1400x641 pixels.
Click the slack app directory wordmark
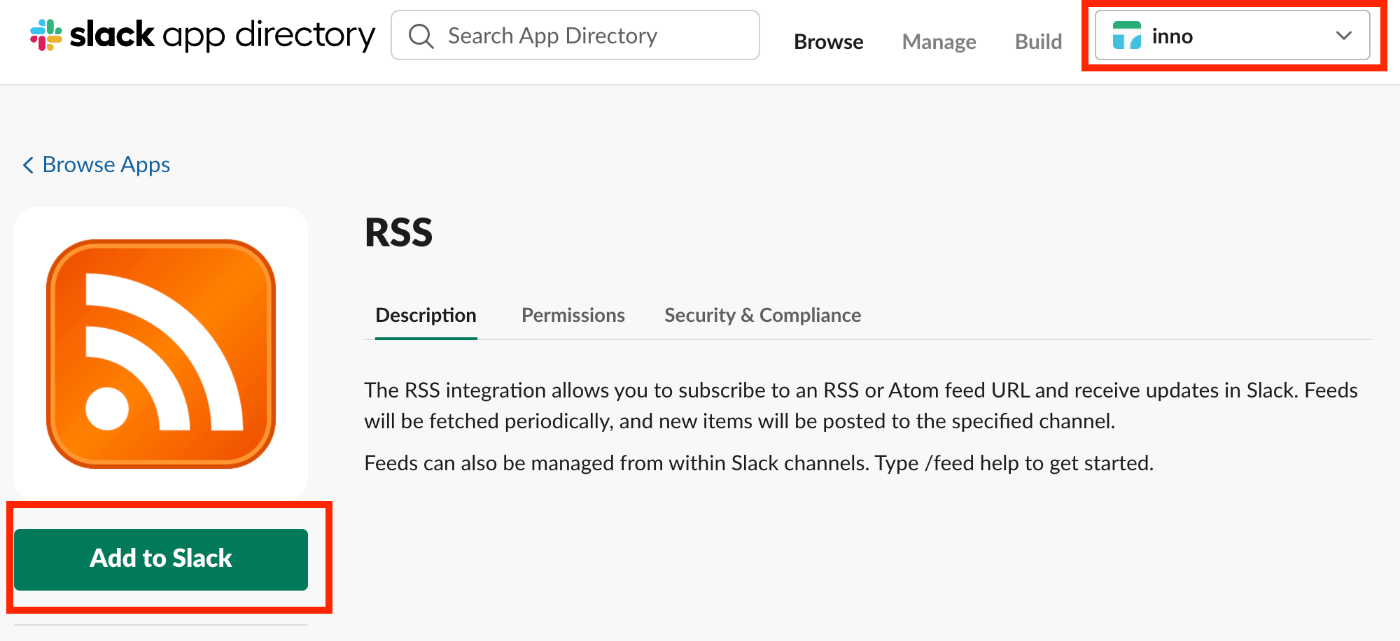pyautogui.click(x=222, y=37)
